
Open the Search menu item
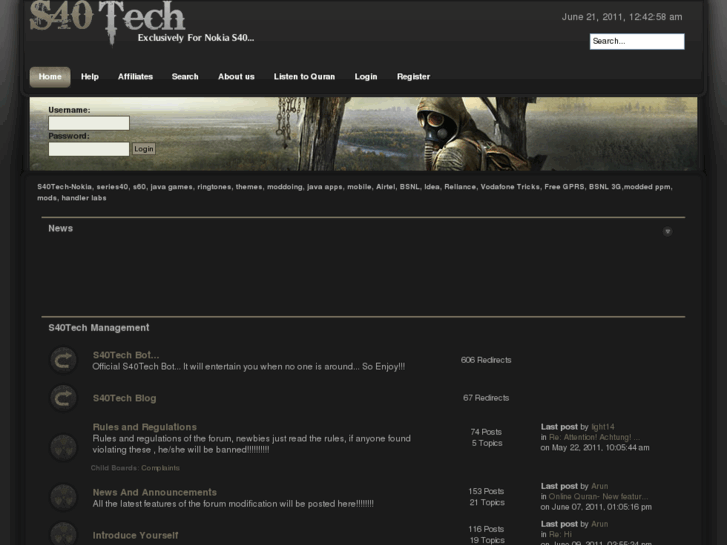pos(185,77)
